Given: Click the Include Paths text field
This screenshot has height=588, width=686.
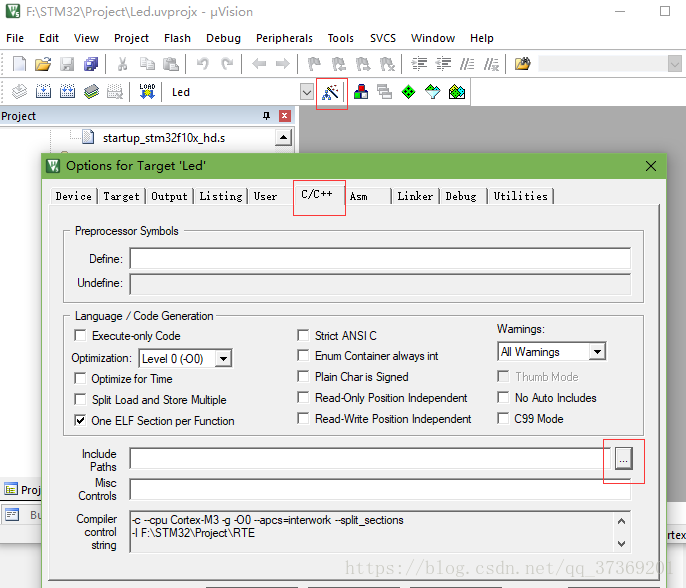Looking at the screenshot, I should point(371,458).
